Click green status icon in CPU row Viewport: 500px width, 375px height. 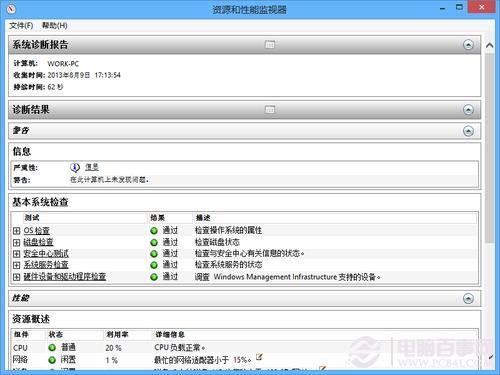(52, 348)
